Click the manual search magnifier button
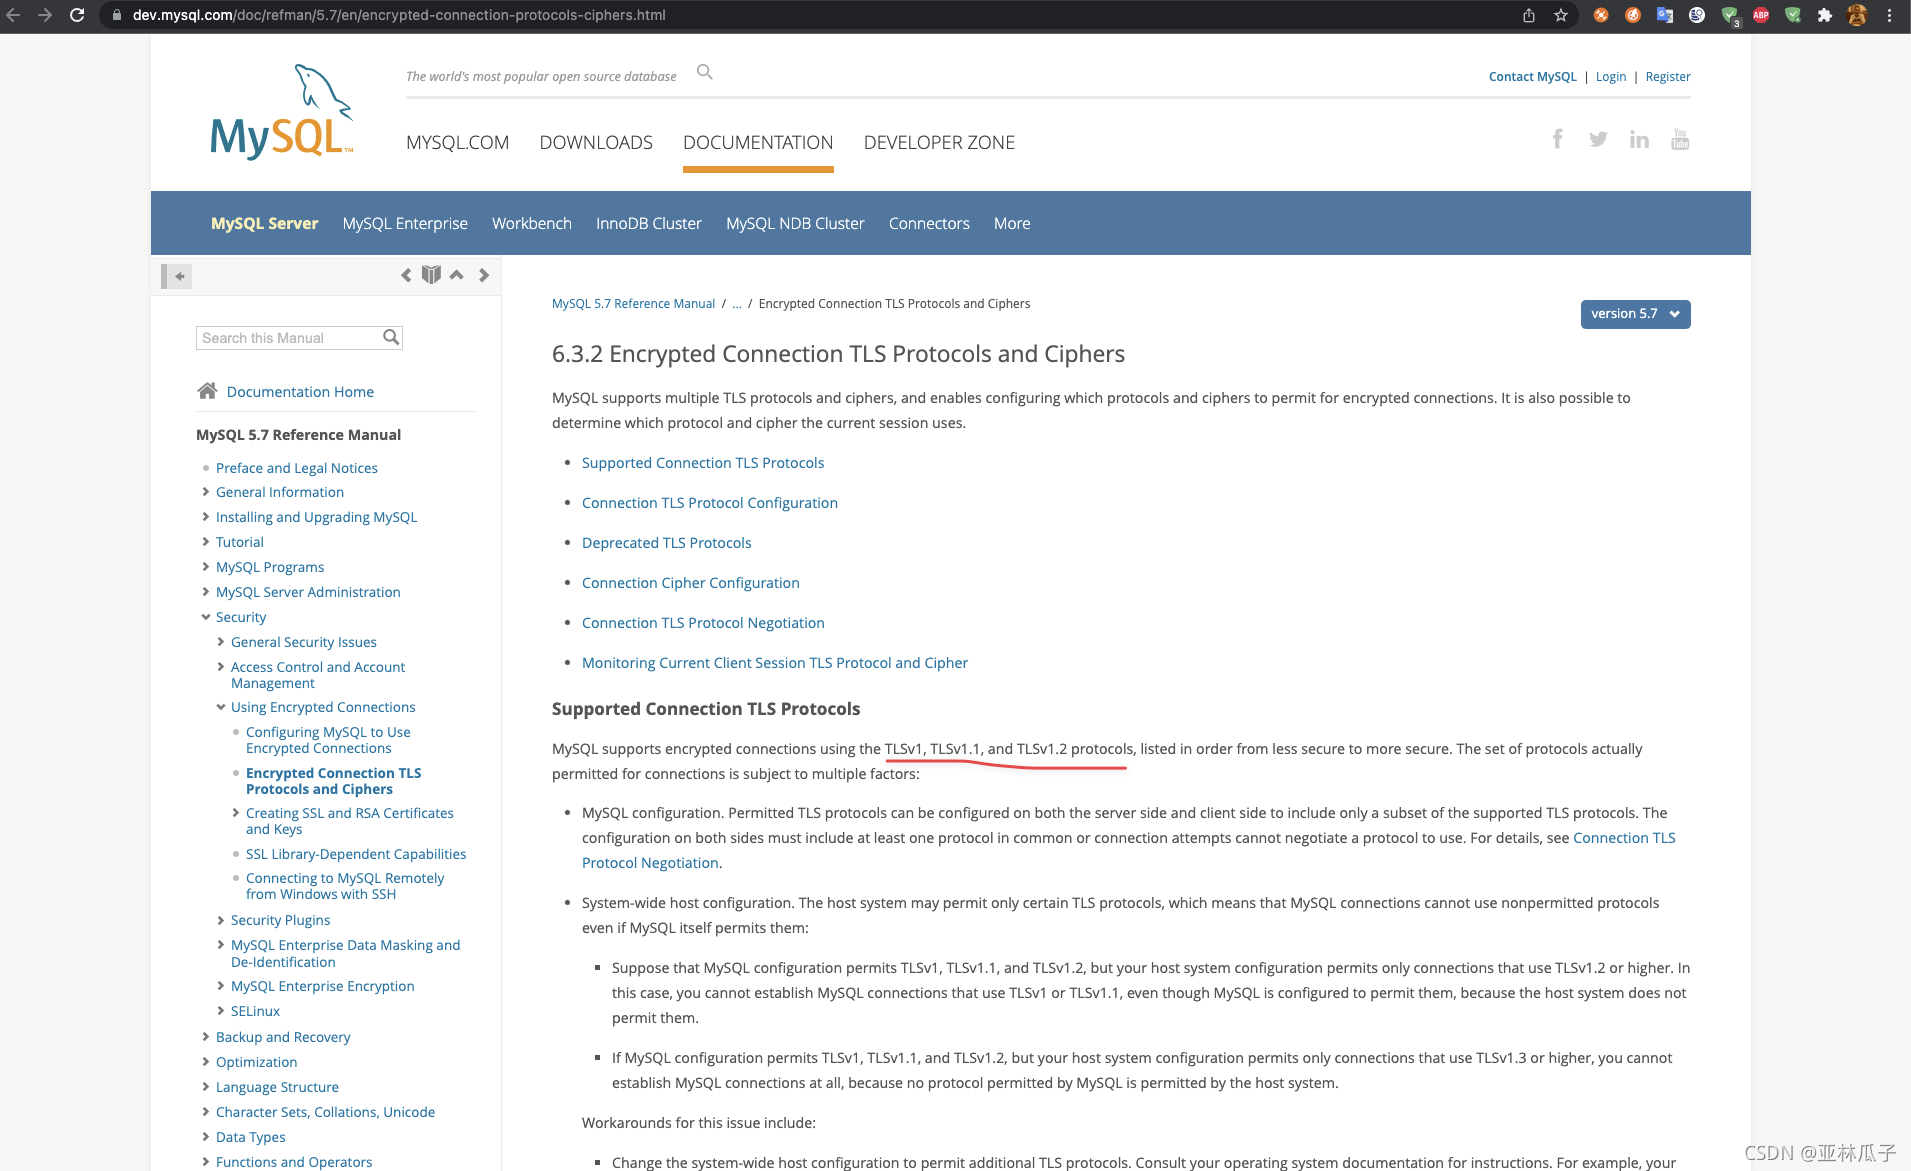The width and height of the screenshot is (1911, 1171). (x=391, y=338)
